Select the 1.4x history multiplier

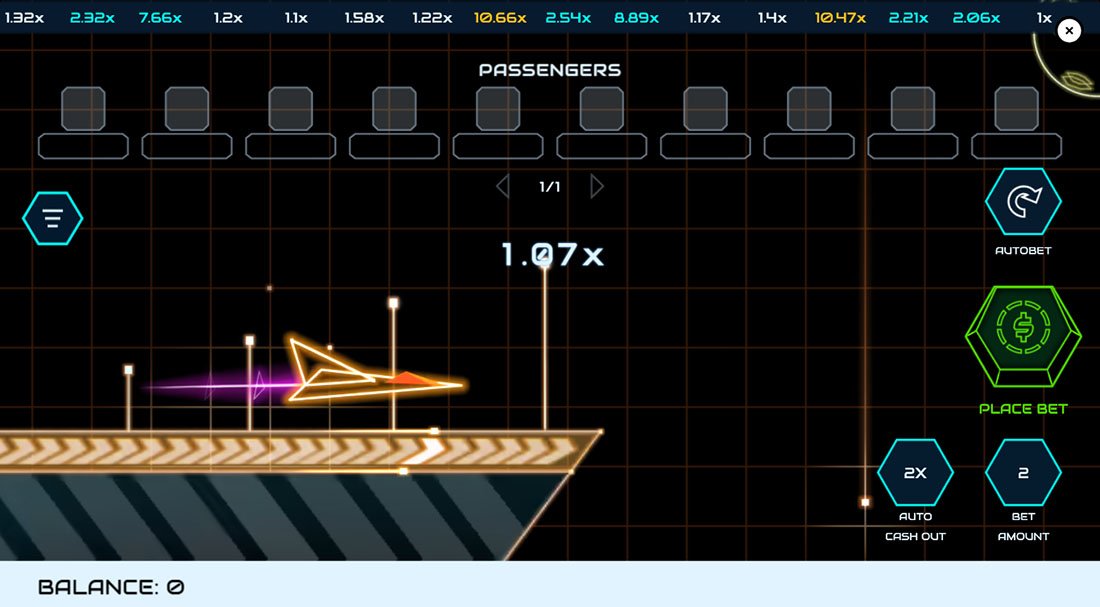click(772, 18)
